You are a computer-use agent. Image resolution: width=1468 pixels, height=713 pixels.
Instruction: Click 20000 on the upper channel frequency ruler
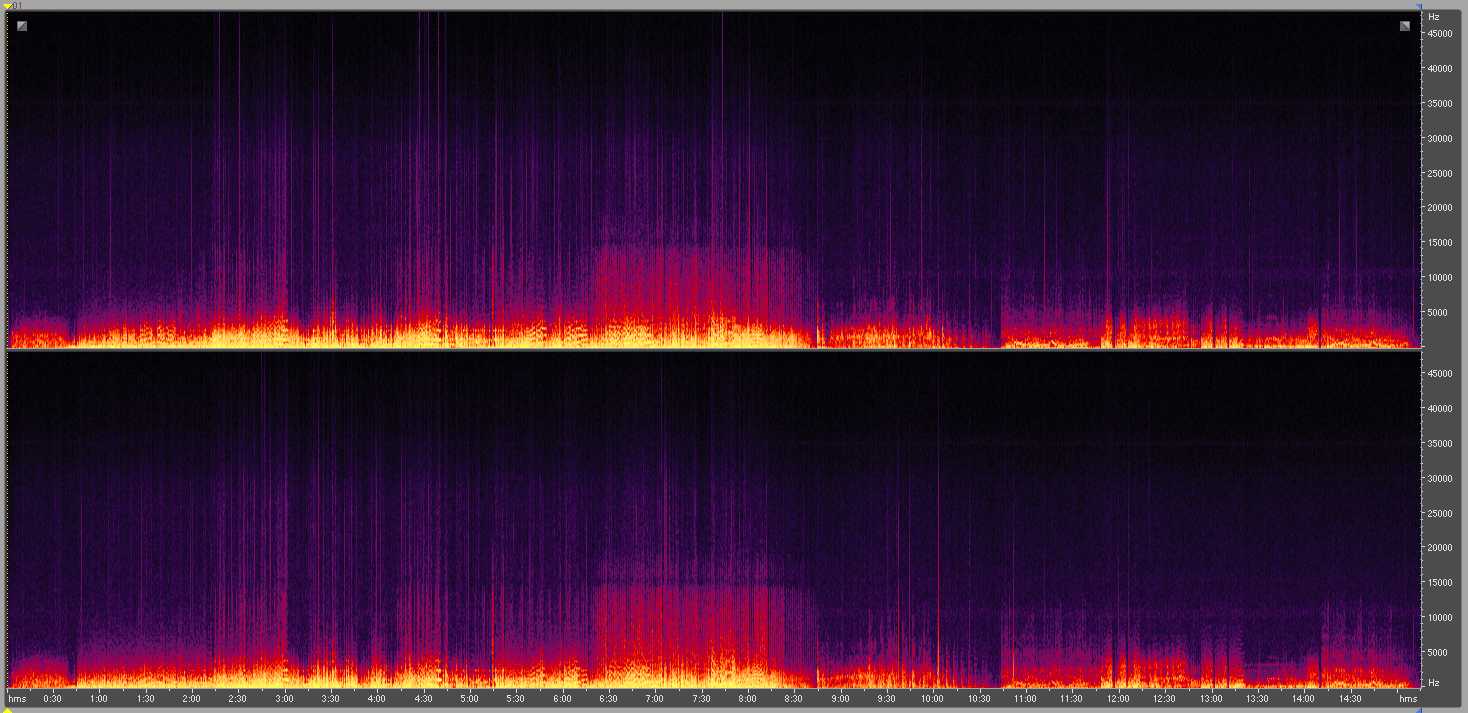pos(1439,207)
